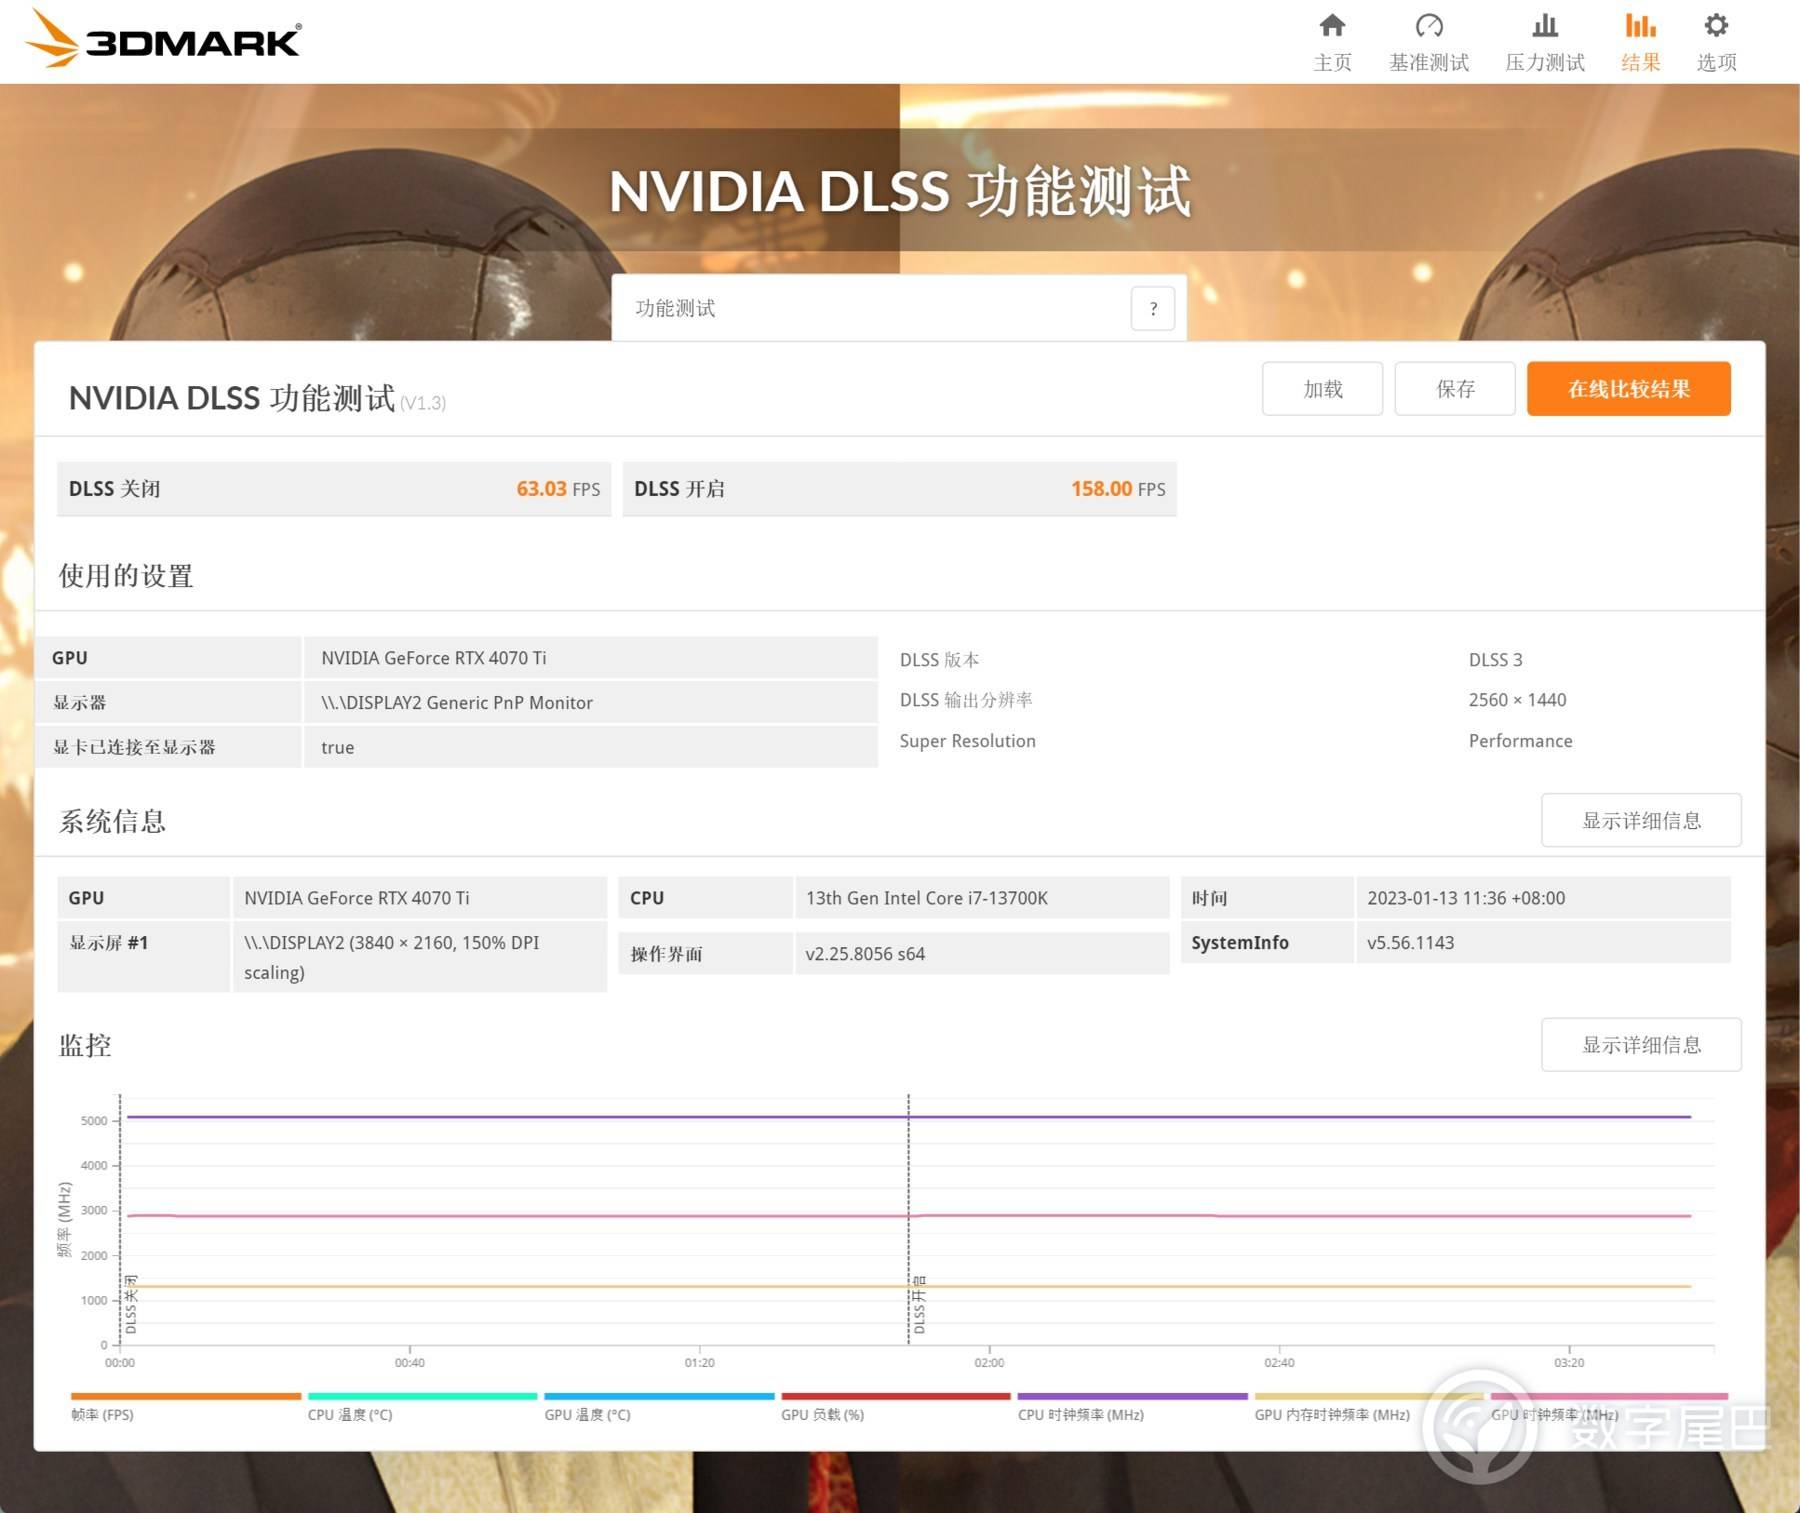Viewport: 1800px width, 1513px height.
Task: Click the 保存 save button
Action: coord(1455,388)
